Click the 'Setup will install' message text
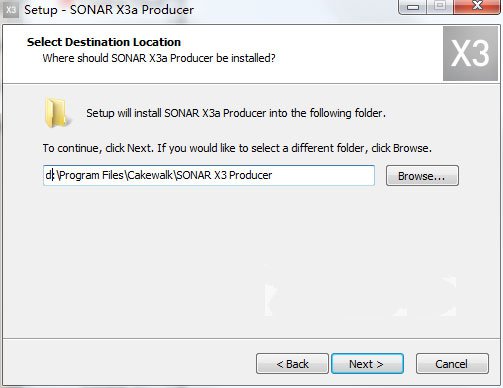The image size is (503, 388). coord(236,113)
